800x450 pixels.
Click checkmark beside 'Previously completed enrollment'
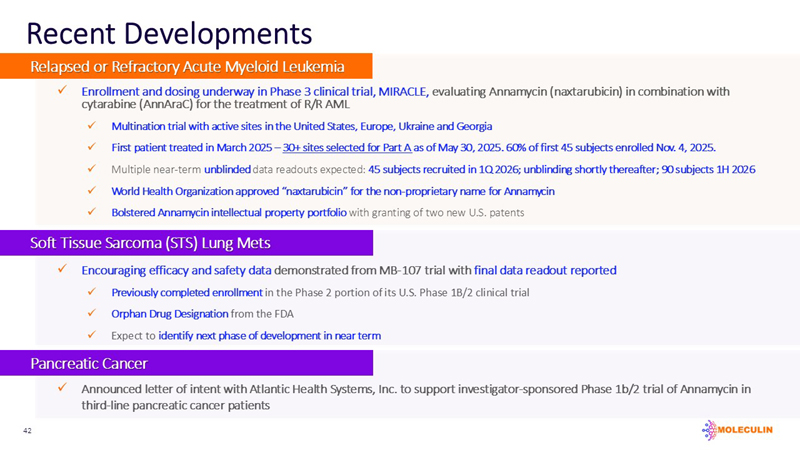(x=91, y=292)
